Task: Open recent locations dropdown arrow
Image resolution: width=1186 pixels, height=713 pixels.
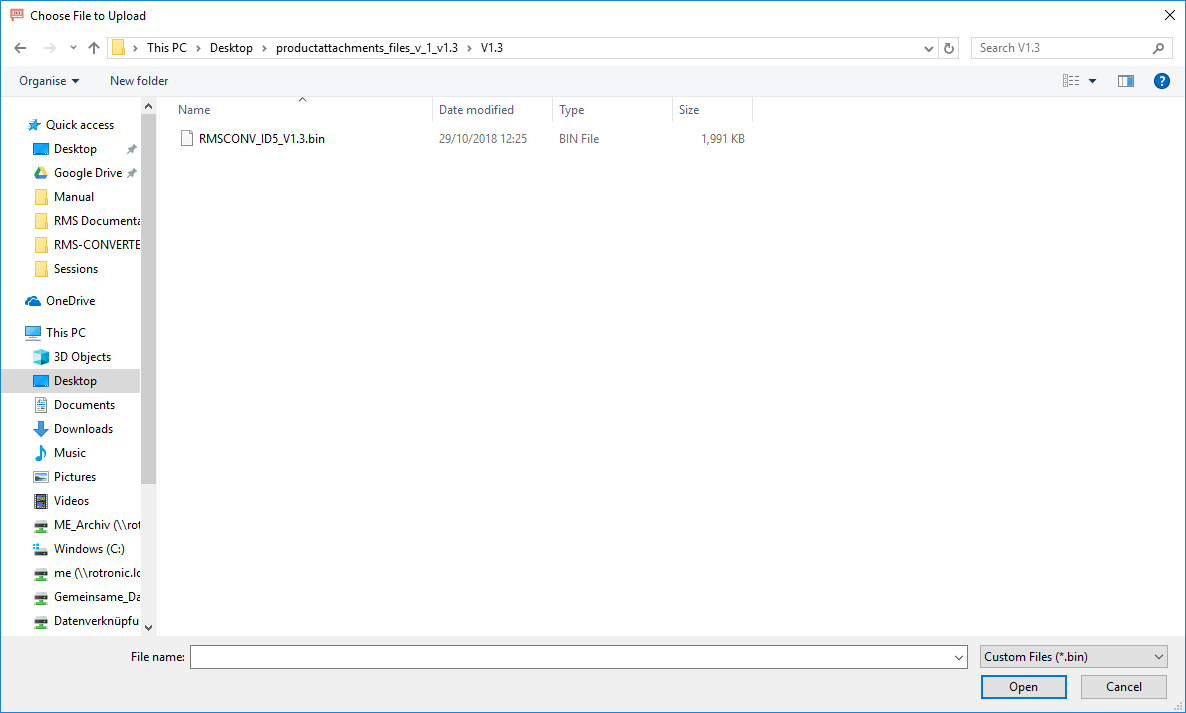Action: (x=73, y=48)
